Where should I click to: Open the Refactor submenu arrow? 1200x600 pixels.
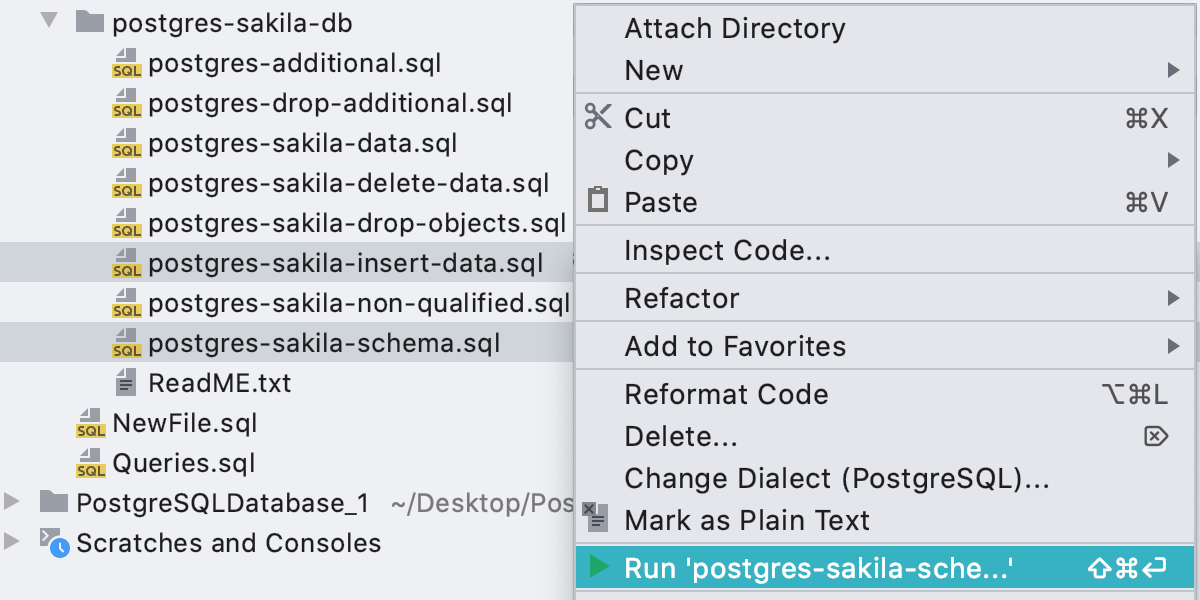[x=1173, y=298]
